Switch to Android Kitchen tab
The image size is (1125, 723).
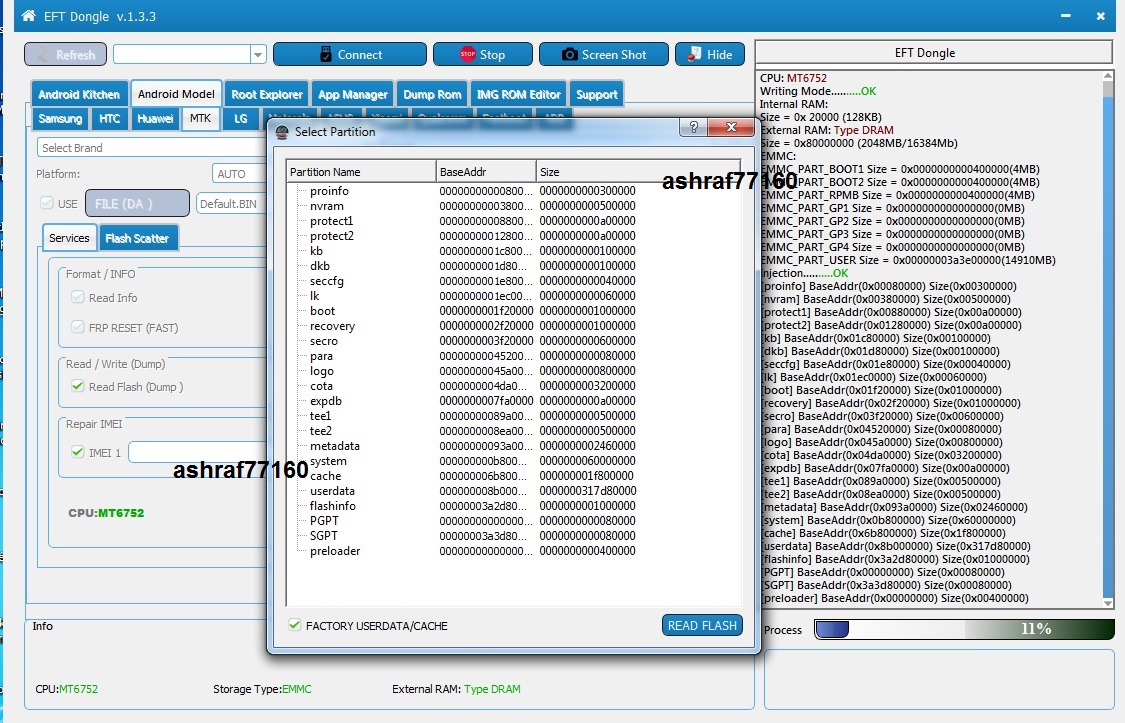click(x=79, y=94)
